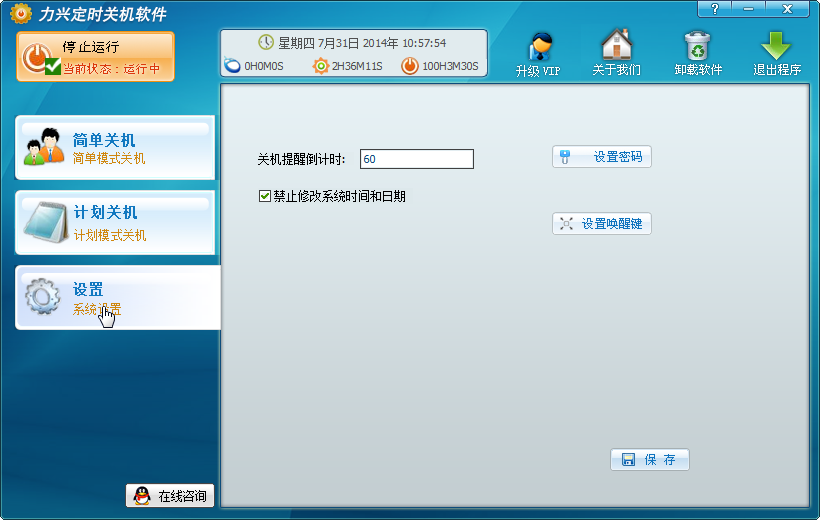Select the 计划关机 sidebar item
Screen dimensions: 820x520
115,222
